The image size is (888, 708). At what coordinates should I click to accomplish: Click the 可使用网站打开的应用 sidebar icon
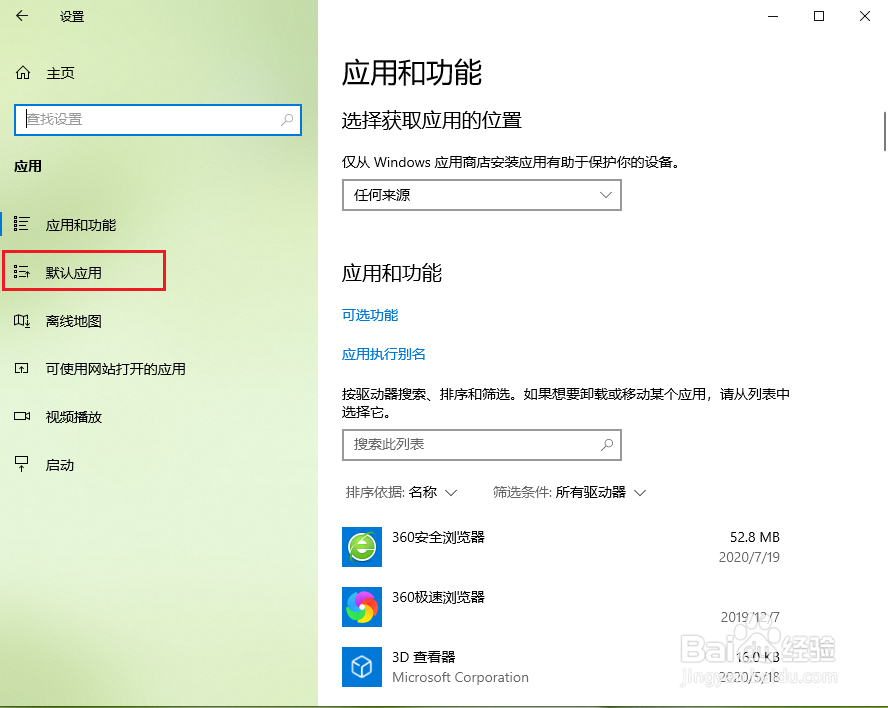[x=22, y=368]
